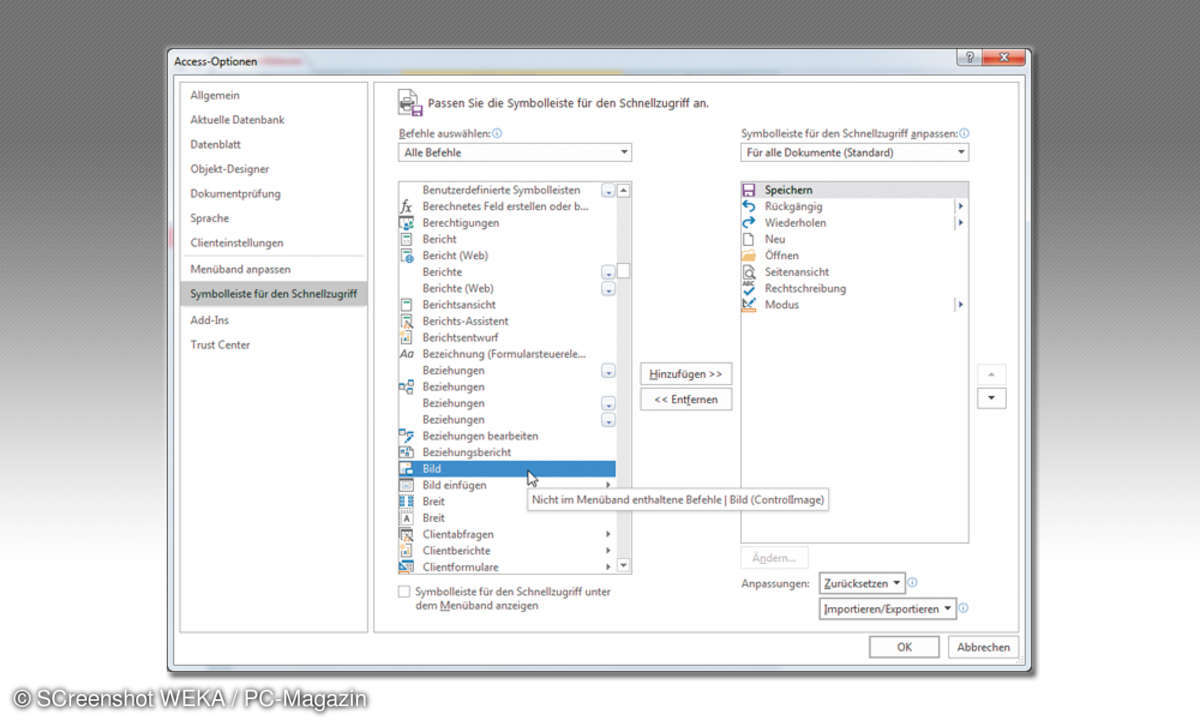Click the Wiederholen redo arrow icon
The height and width of the screenshot is (720, 1200).
(x=749, y=223)
